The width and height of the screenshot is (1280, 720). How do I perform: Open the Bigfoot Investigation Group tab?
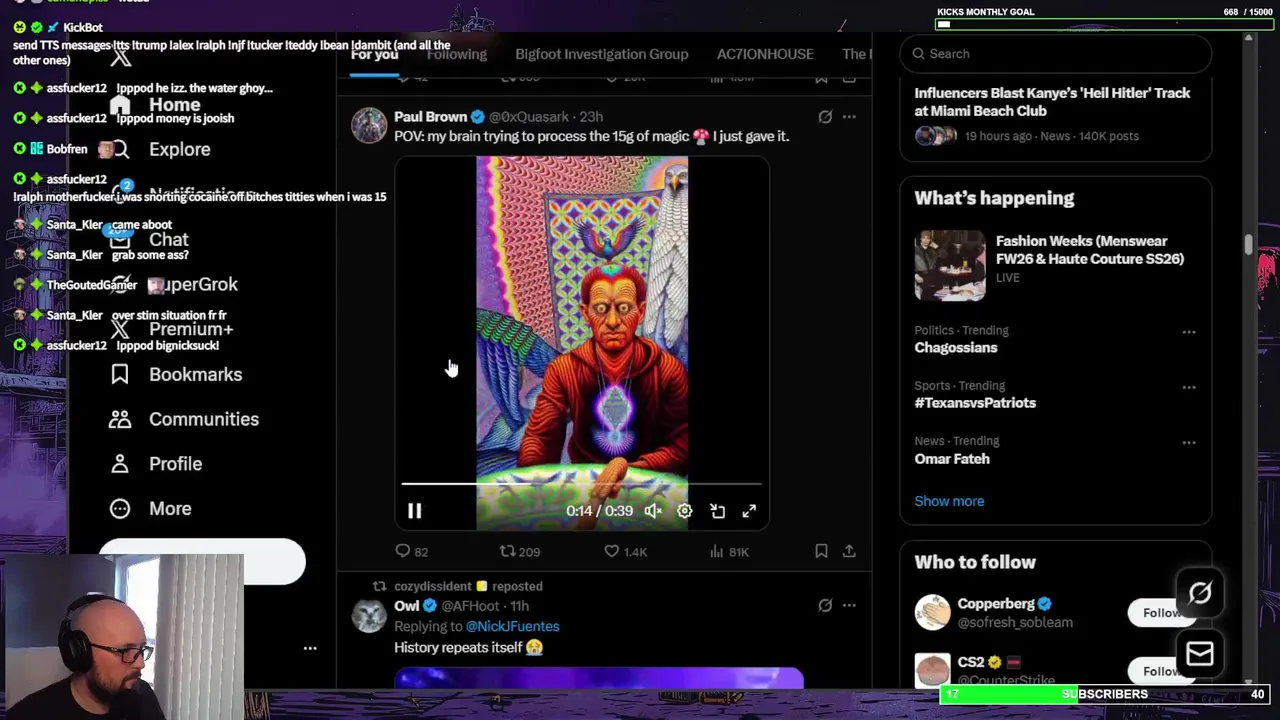coord(602,54)
